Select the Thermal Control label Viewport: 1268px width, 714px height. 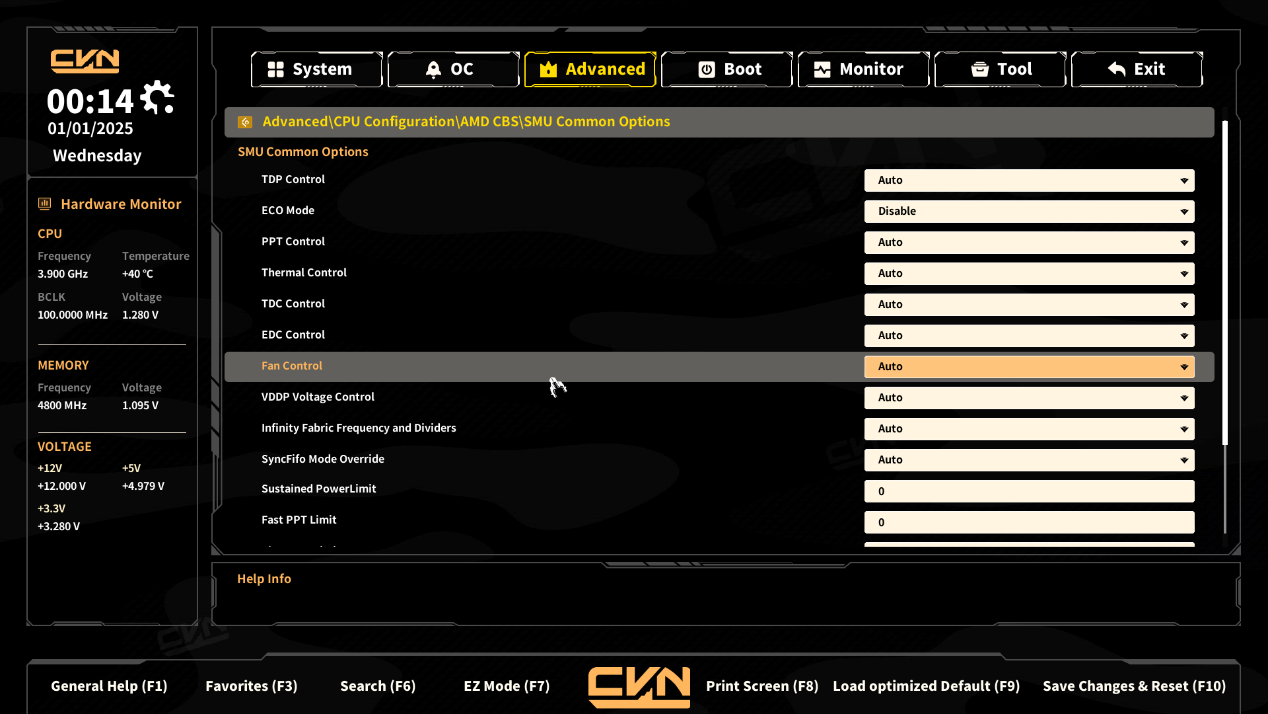[x=304, y=273]
